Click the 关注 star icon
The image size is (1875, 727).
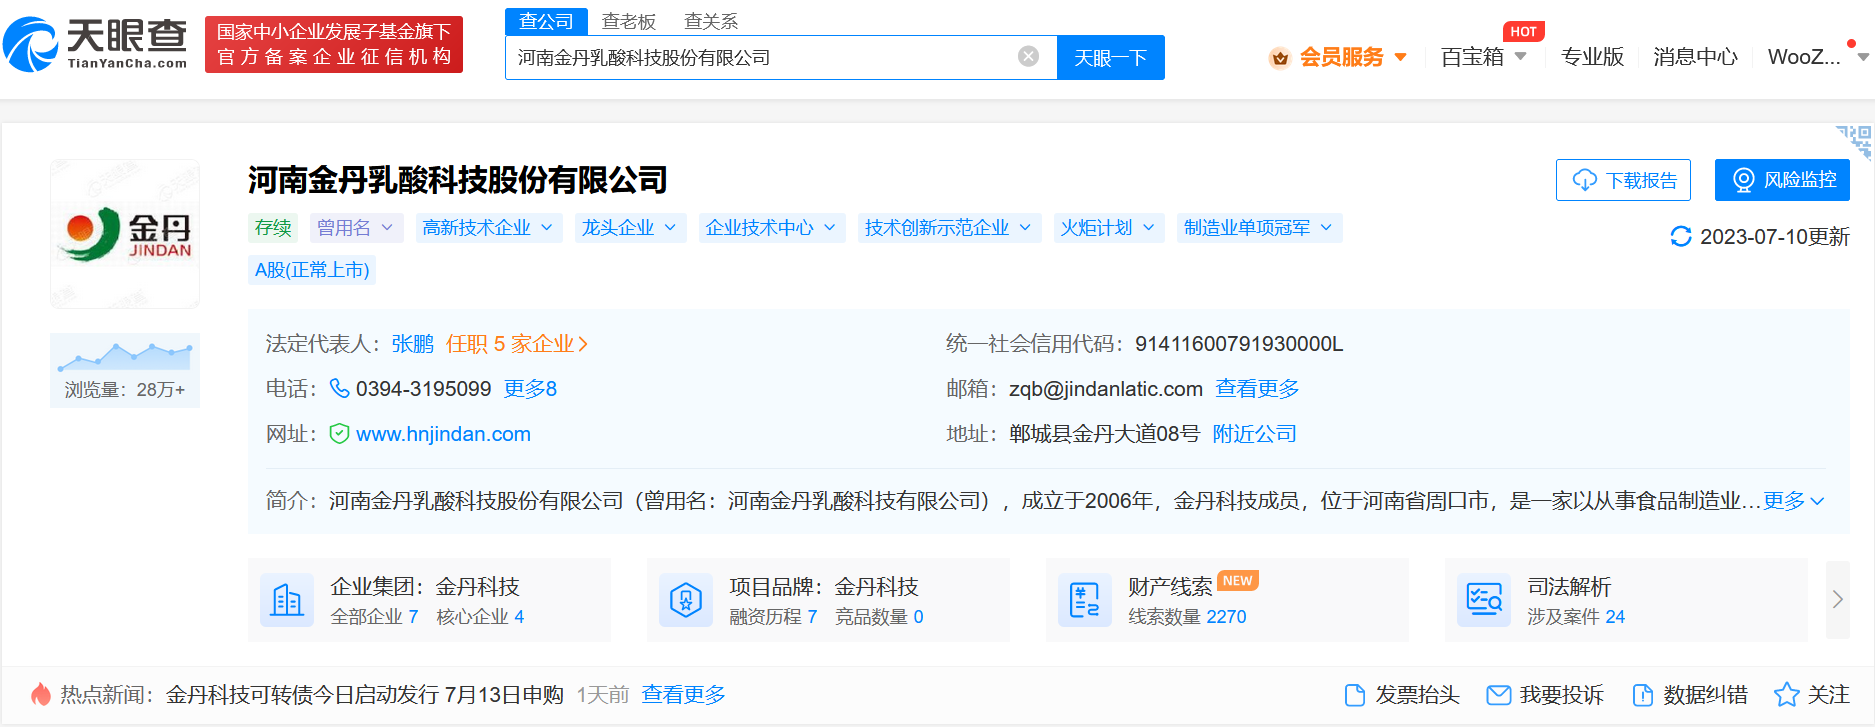1786,695
